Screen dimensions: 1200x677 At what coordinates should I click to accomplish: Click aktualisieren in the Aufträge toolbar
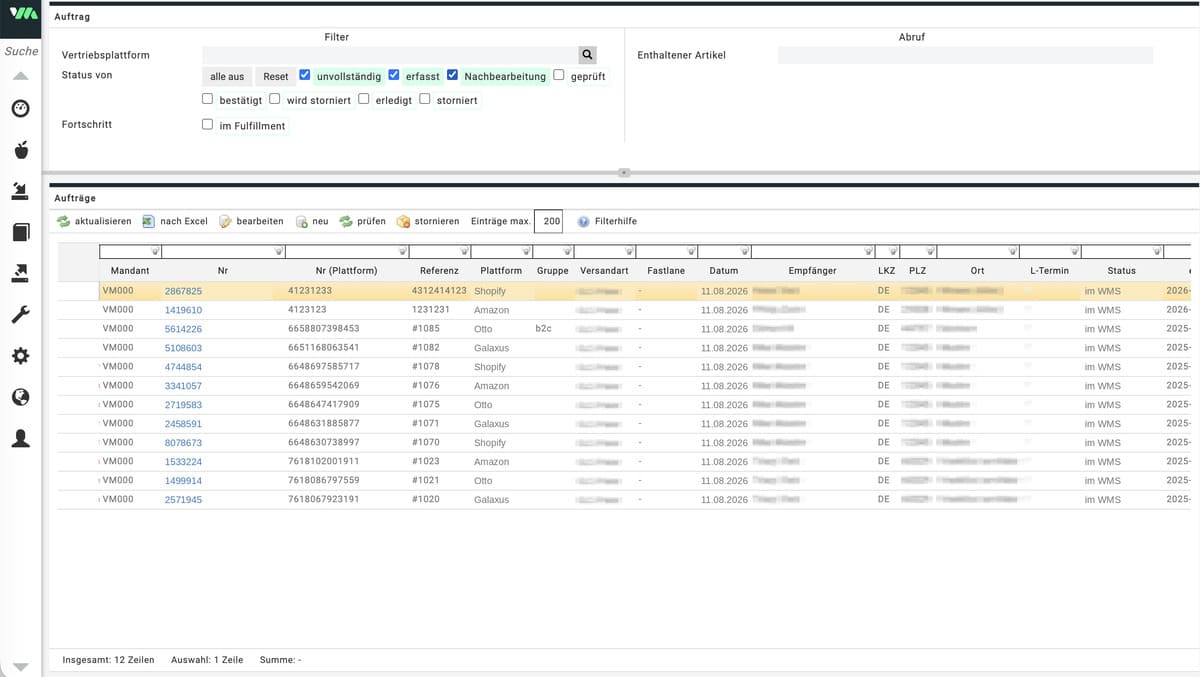(94, 221)
